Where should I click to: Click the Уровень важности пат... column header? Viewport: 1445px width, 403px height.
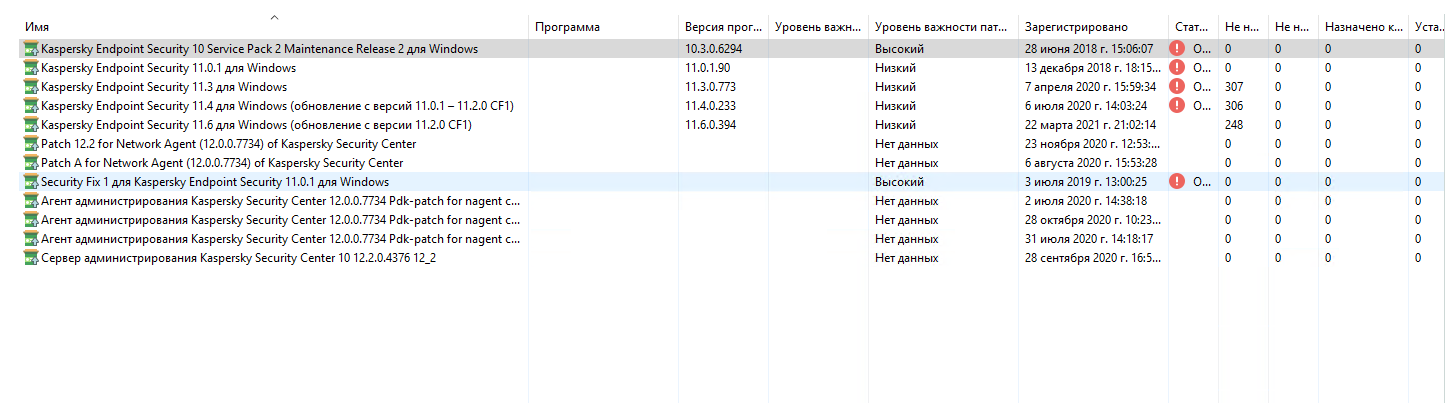943,27
